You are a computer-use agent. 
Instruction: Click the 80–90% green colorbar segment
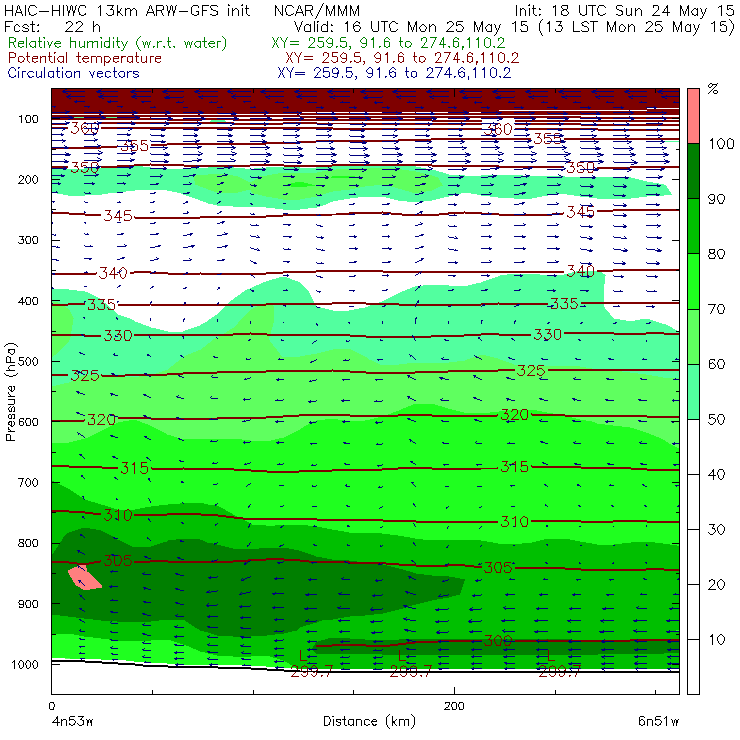pyautogui.click(x=693, y=226)
